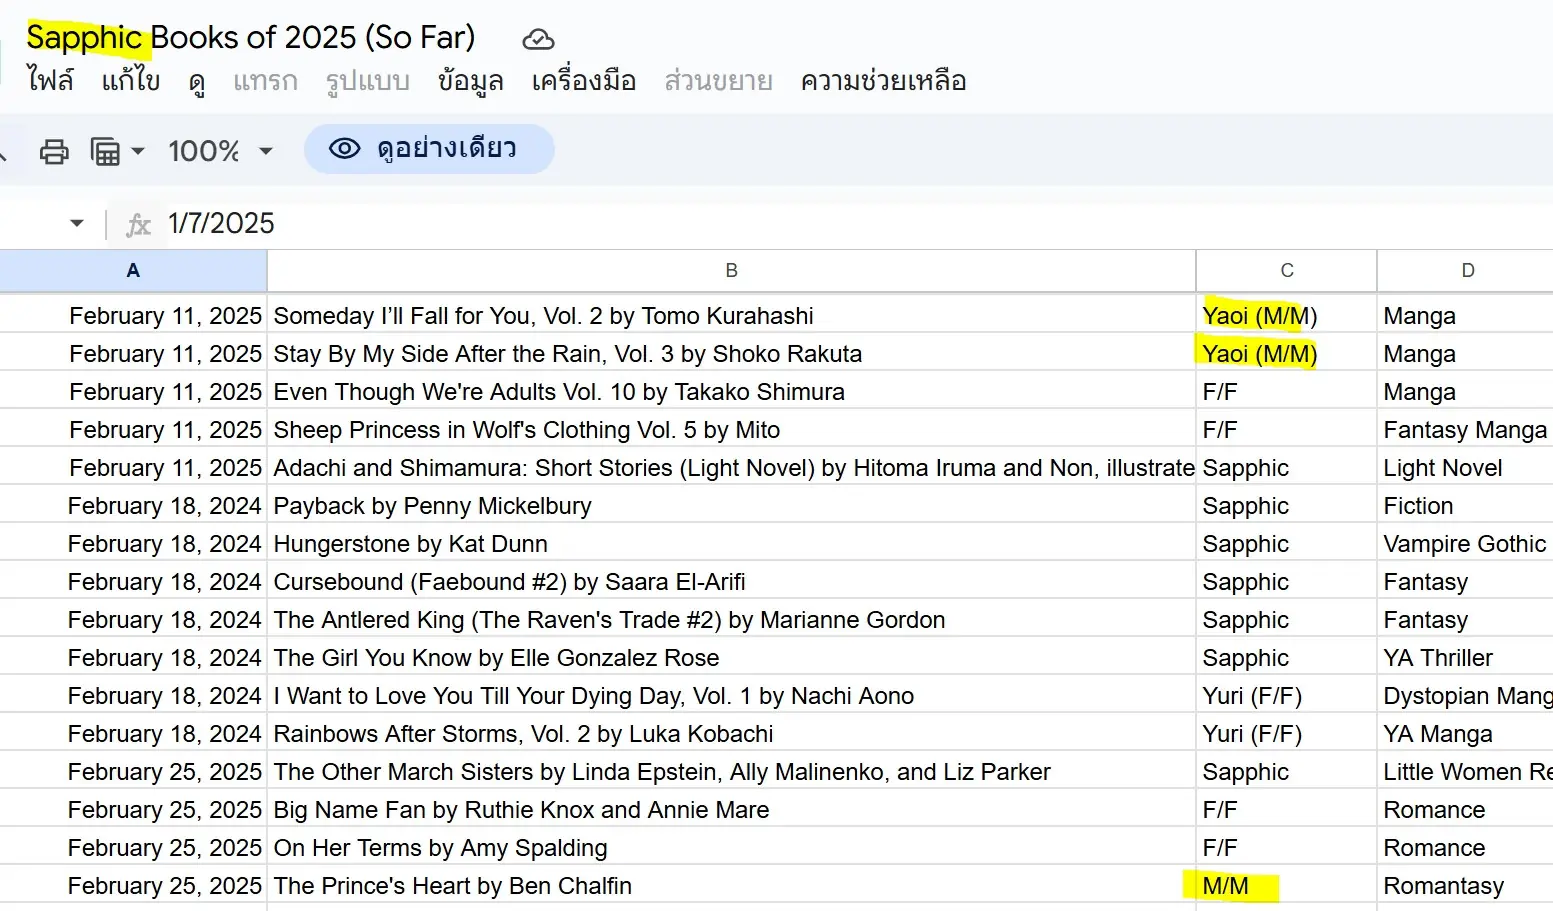Open the name box dropdown arrow
1553x911 pixels.
pos(77,223)
